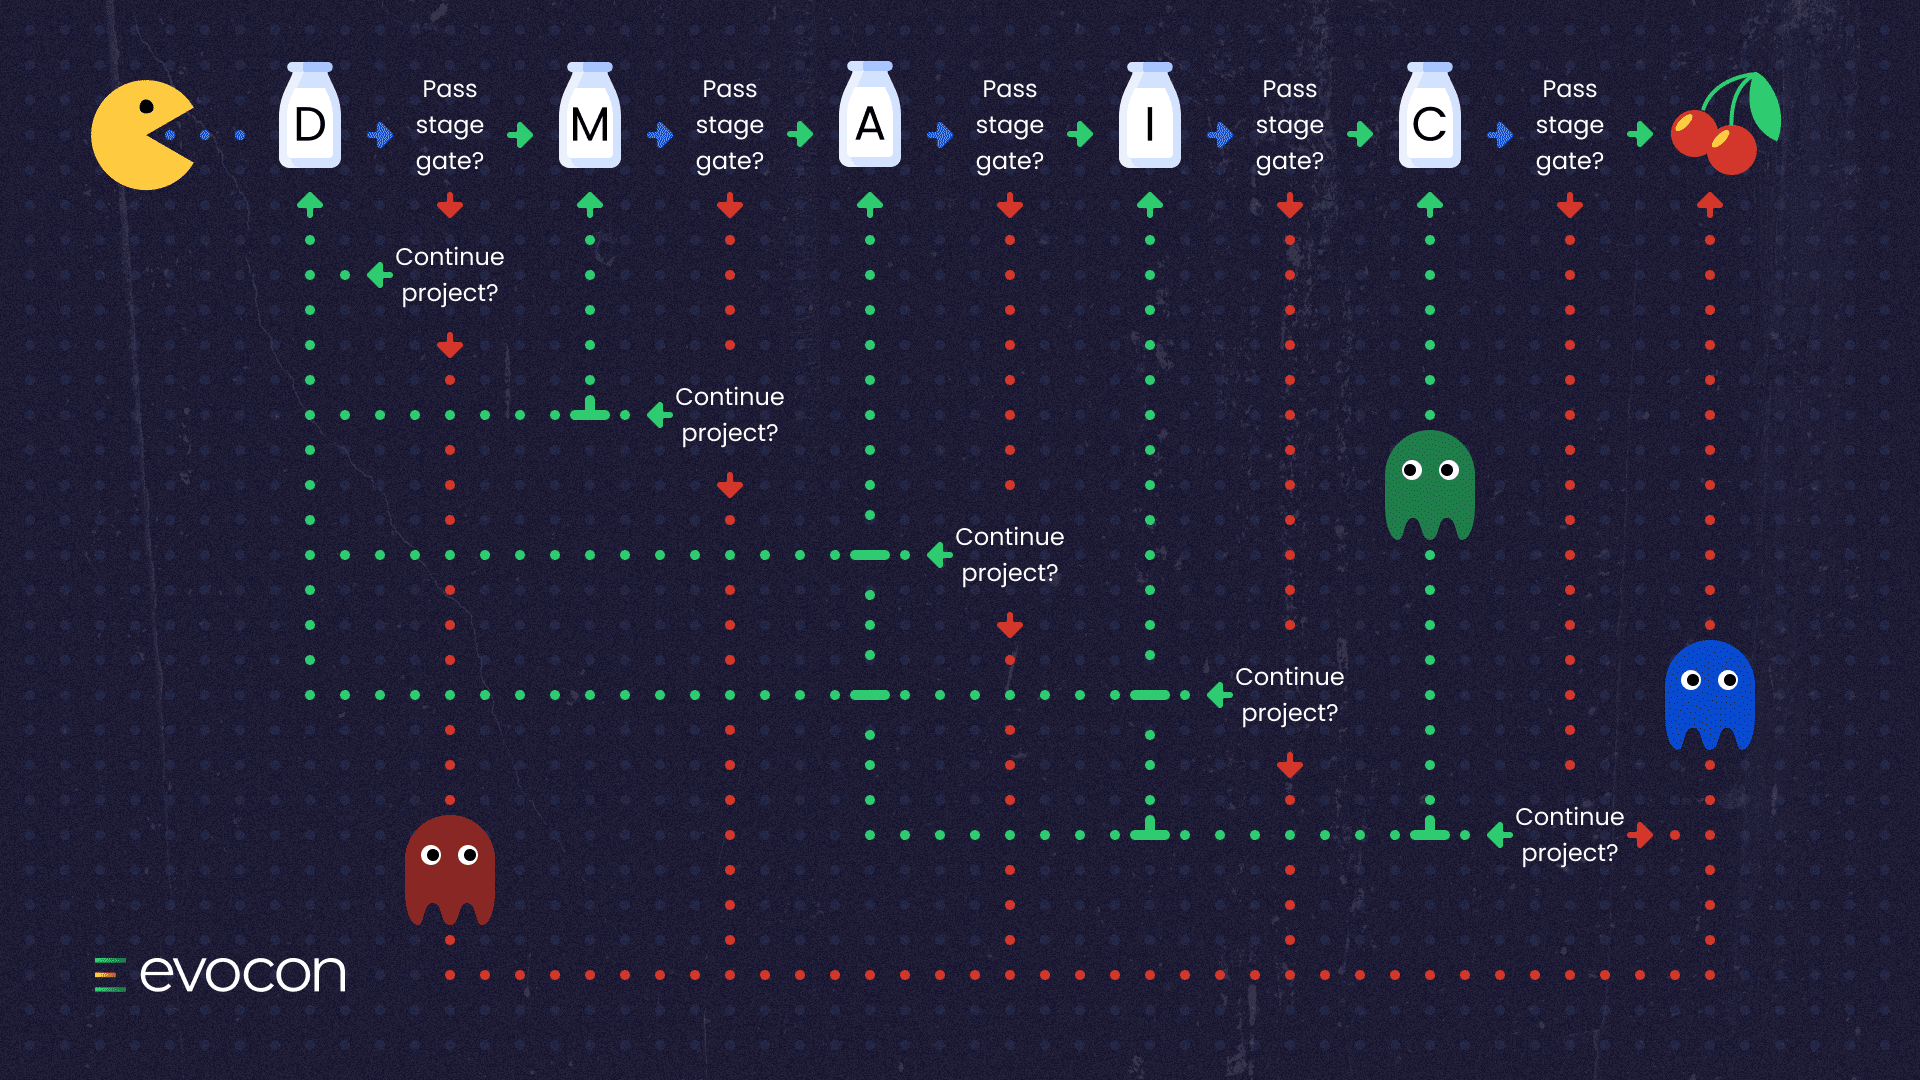
Task: Click green up arrow below M bottle
Action: point(590,205)
